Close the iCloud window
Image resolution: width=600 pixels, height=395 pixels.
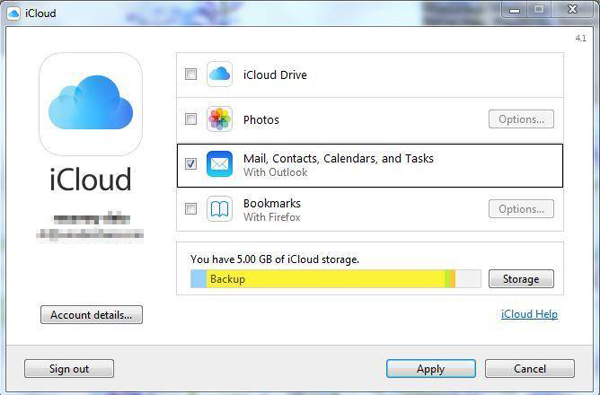tap(572, 10)
